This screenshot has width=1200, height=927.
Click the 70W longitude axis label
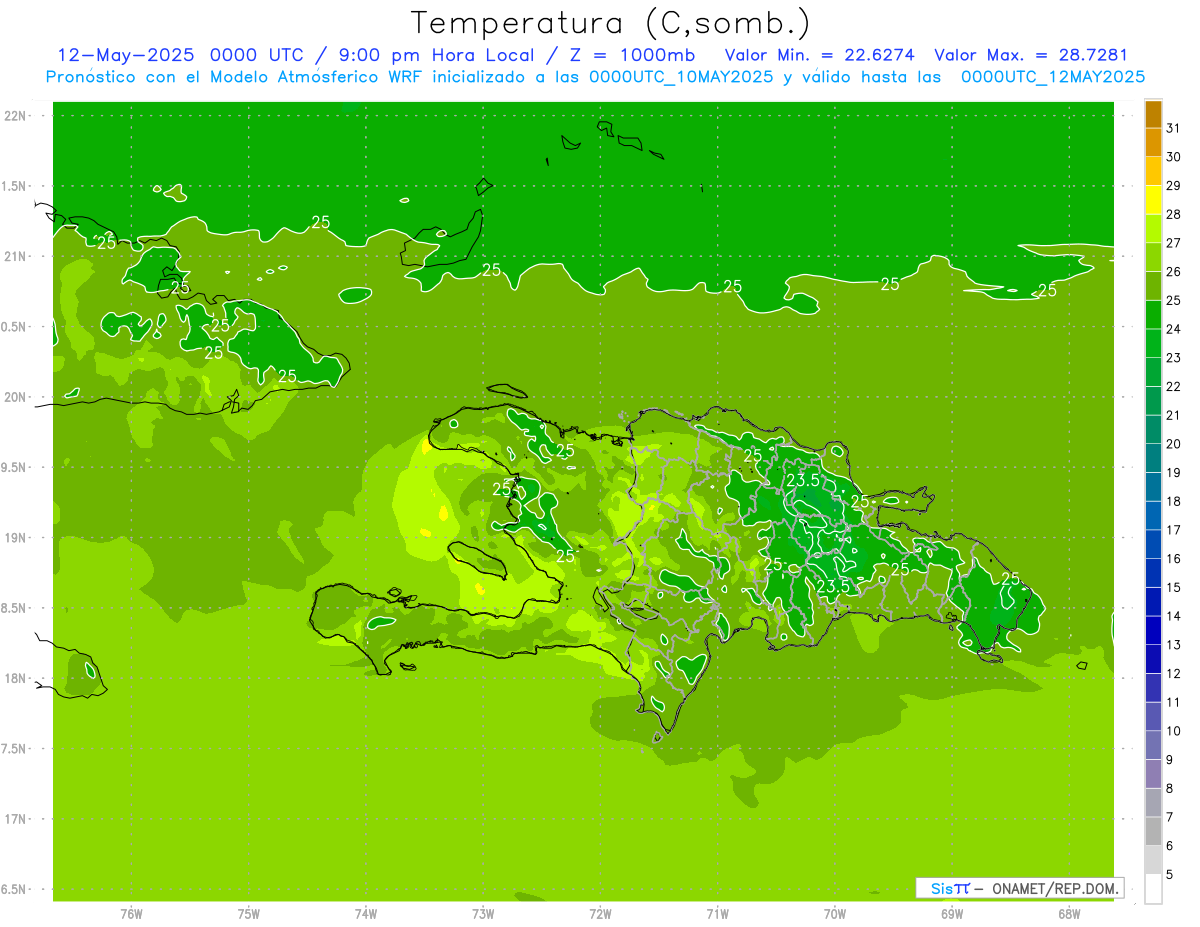click(x=835, y=914)
